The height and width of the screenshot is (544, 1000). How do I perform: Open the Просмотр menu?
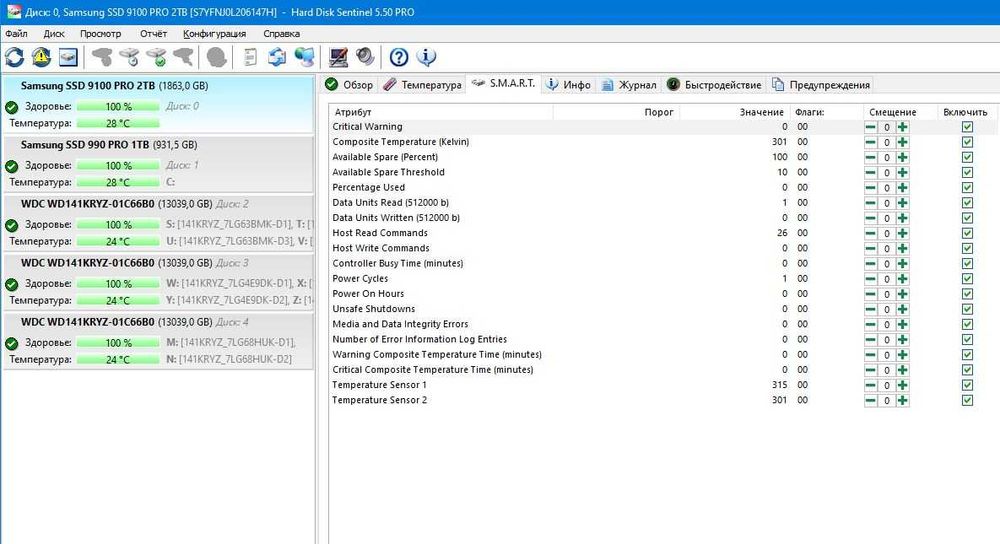pyautogui.click(x=100, y=34)
